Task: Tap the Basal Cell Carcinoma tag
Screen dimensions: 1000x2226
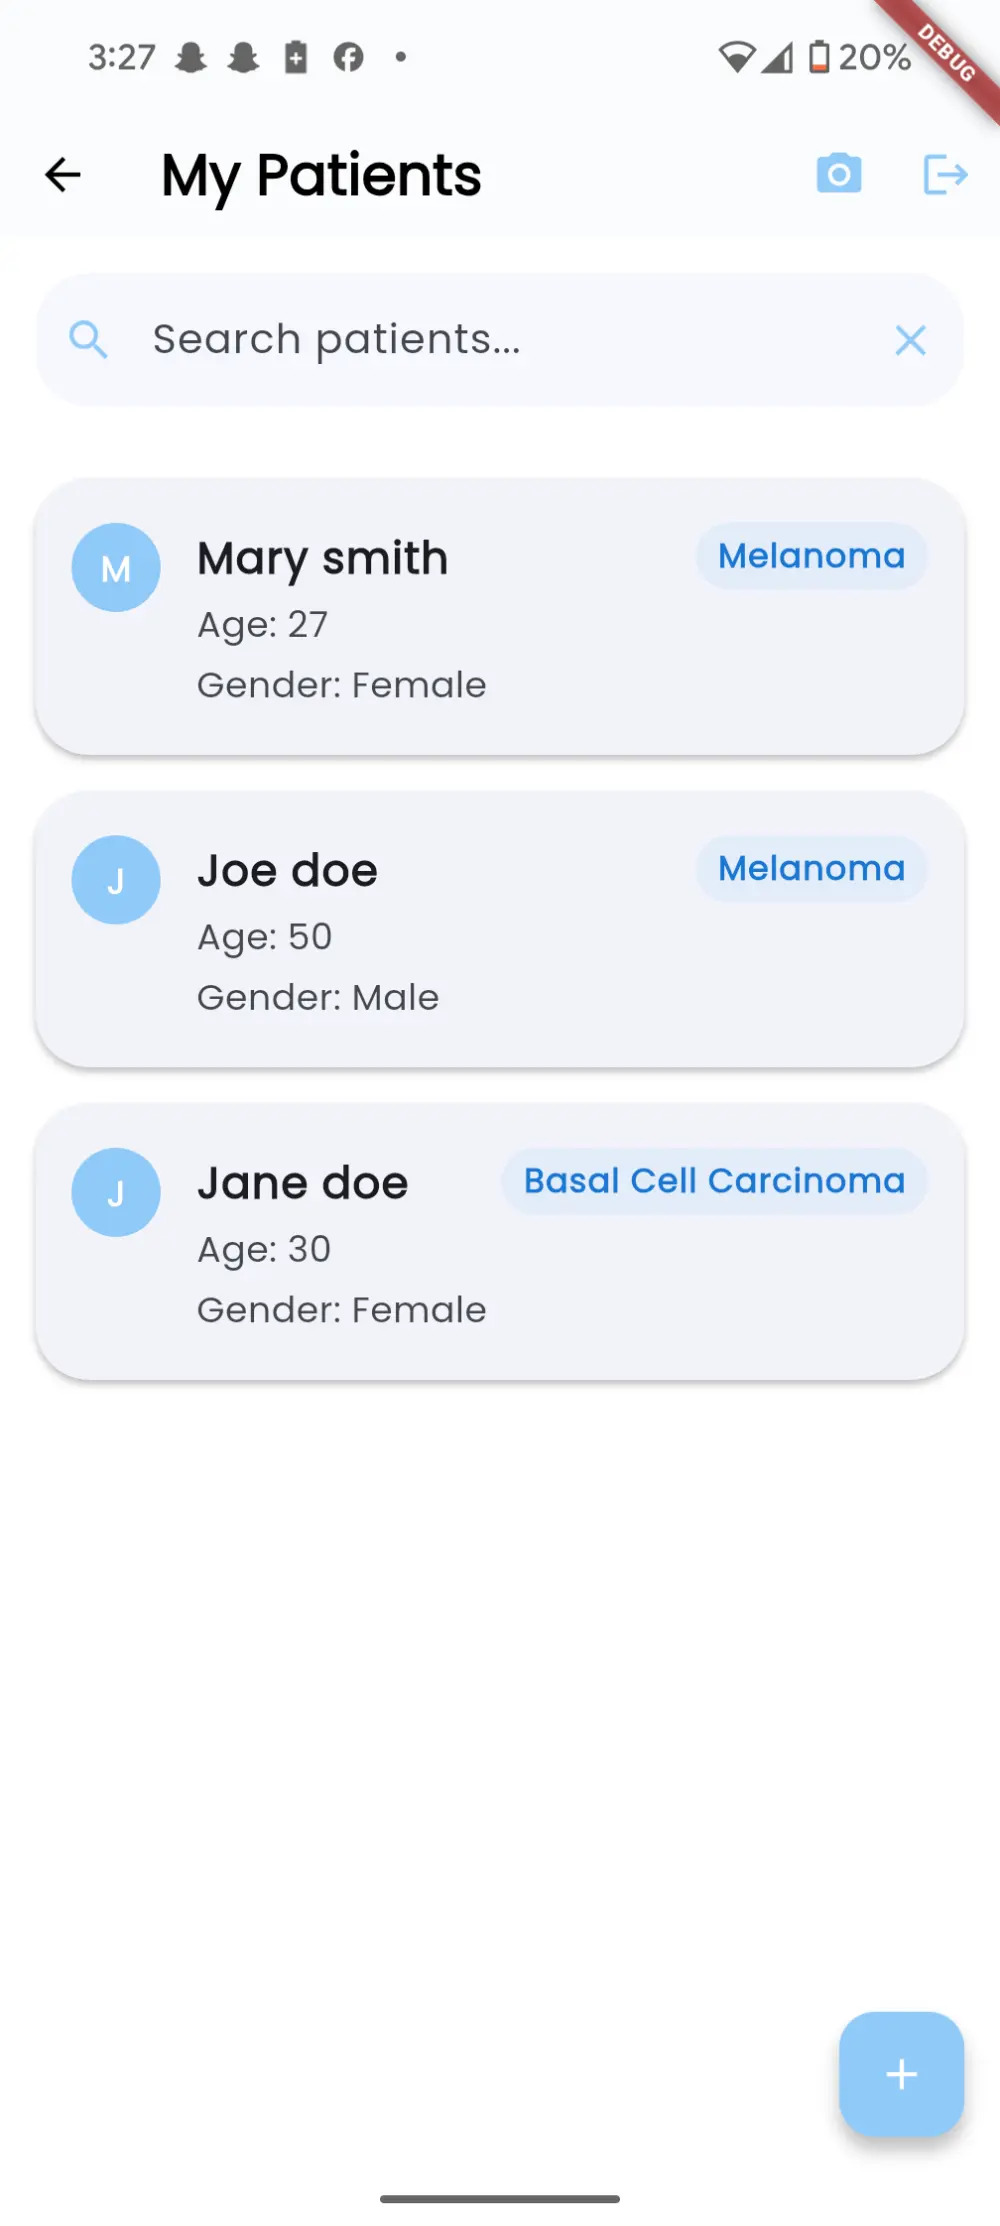Action: pos(714,1181)
